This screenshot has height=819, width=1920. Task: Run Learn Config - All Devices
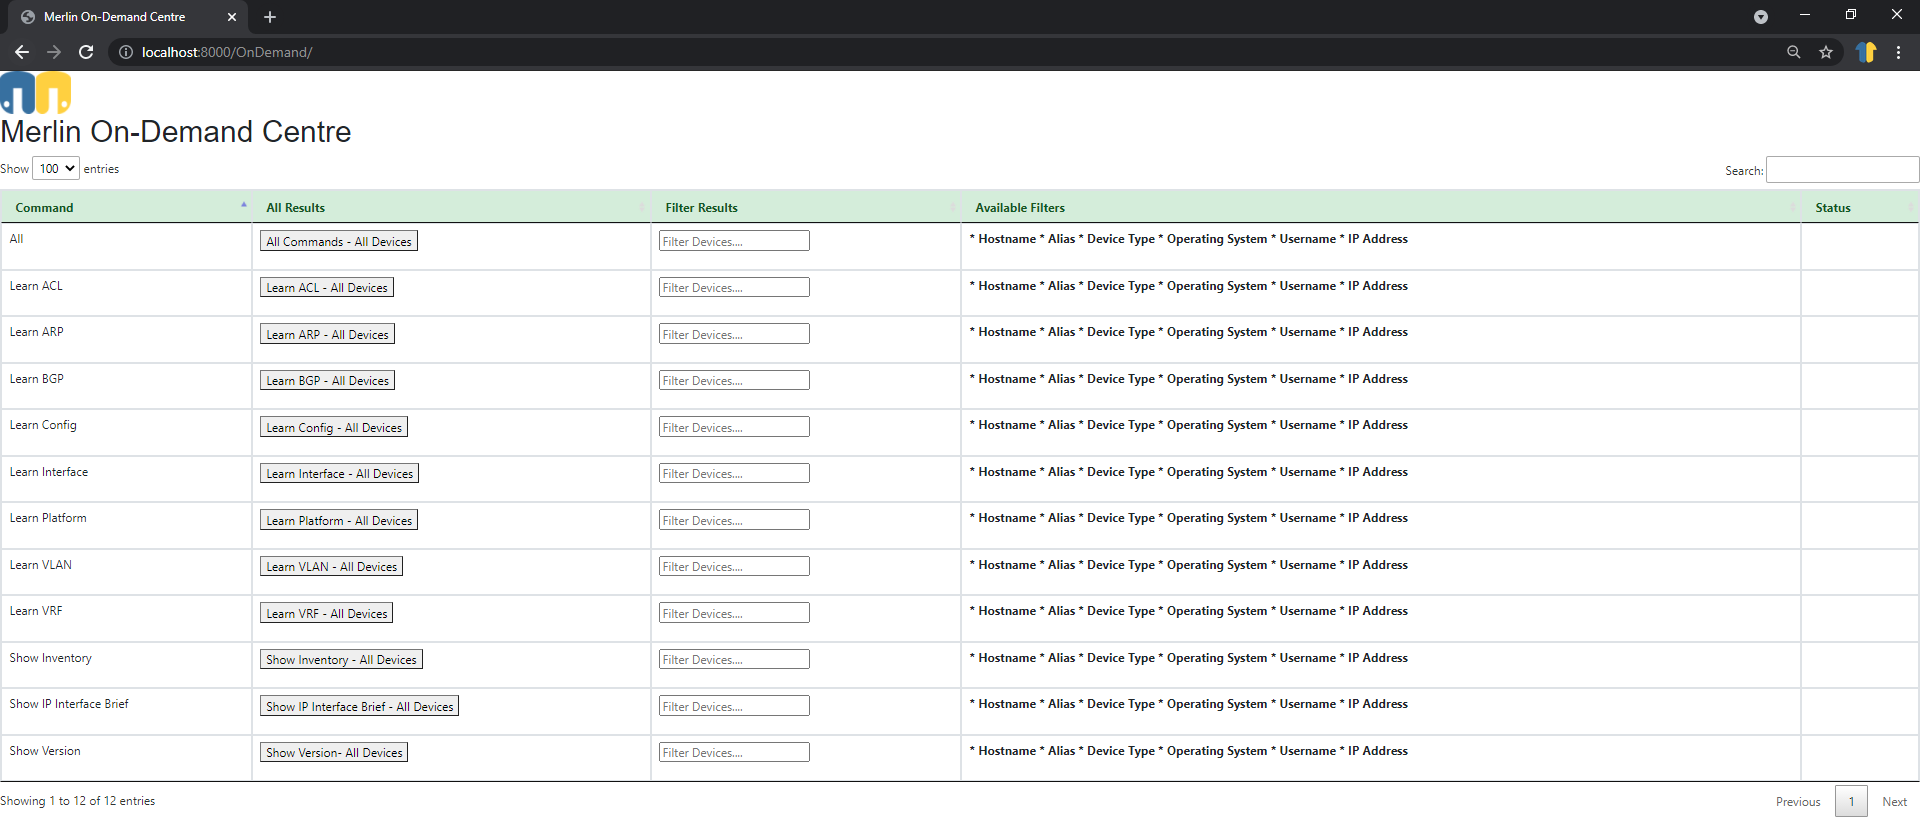(x=334, y=427)
